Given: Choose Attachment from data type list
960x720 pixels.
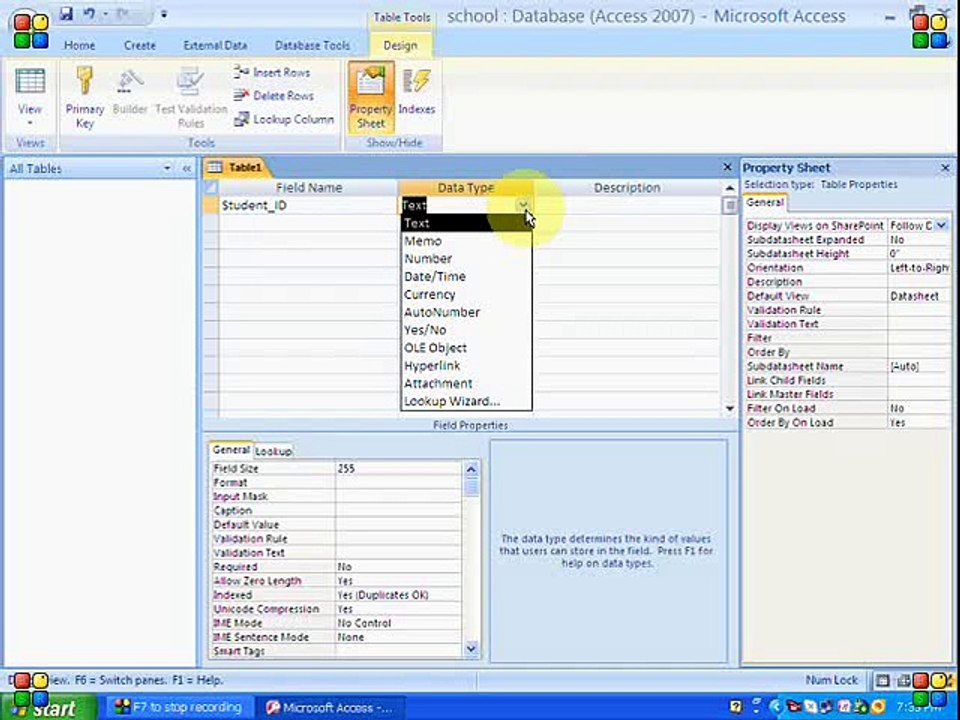Looking at the screenshot, I should click(466, 383).
